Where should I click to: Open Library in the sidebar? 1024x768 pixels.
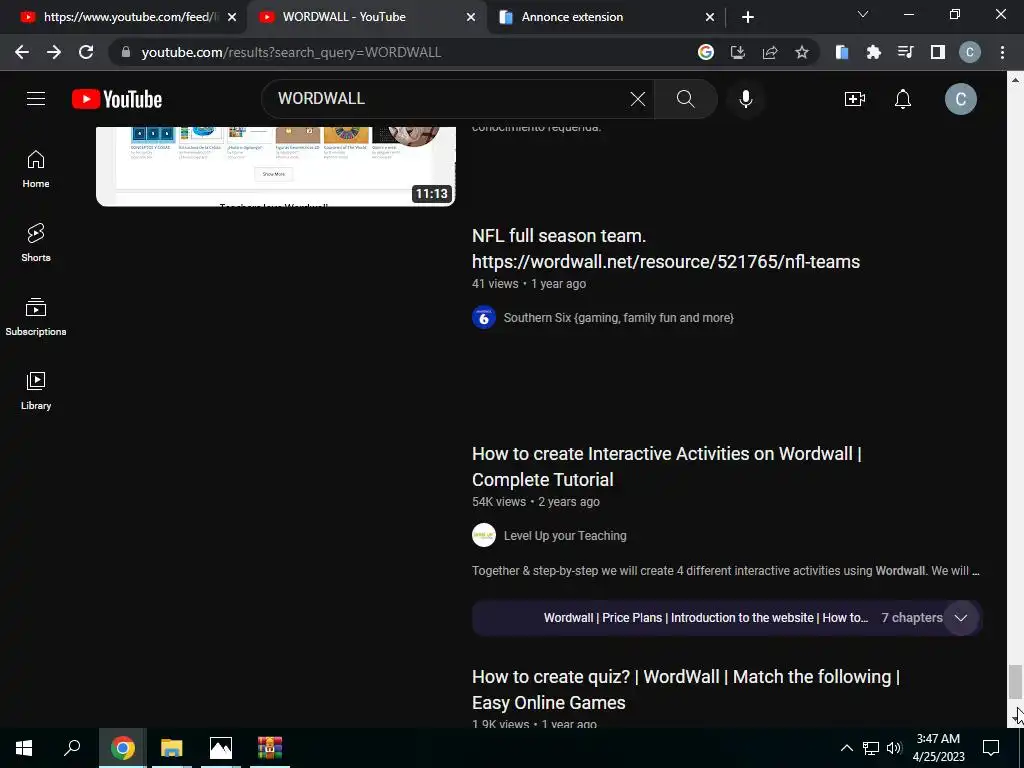pyautogui.click(x=36, y=391)
